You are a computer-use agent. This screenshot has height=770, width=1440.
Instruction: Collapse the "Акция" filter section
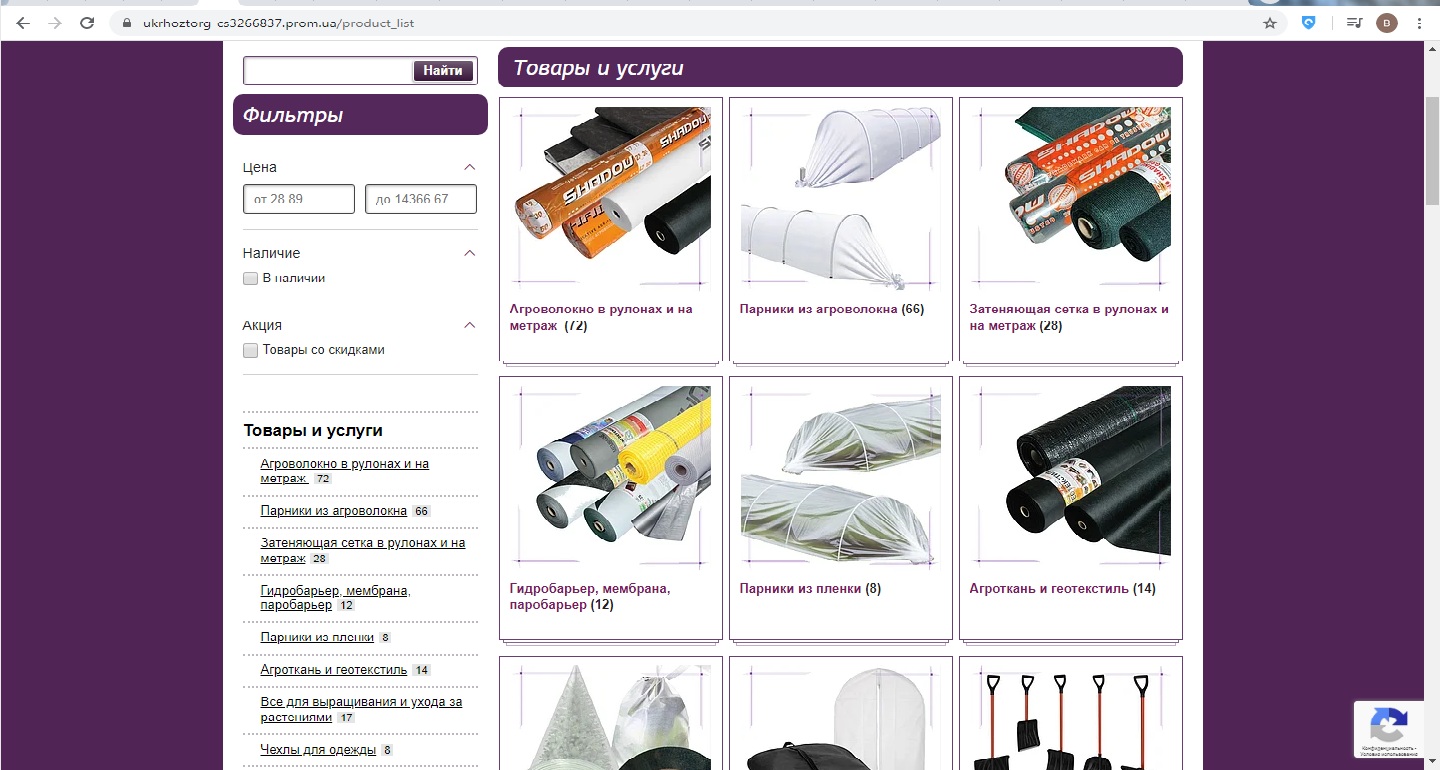click(x=469, y=325)
